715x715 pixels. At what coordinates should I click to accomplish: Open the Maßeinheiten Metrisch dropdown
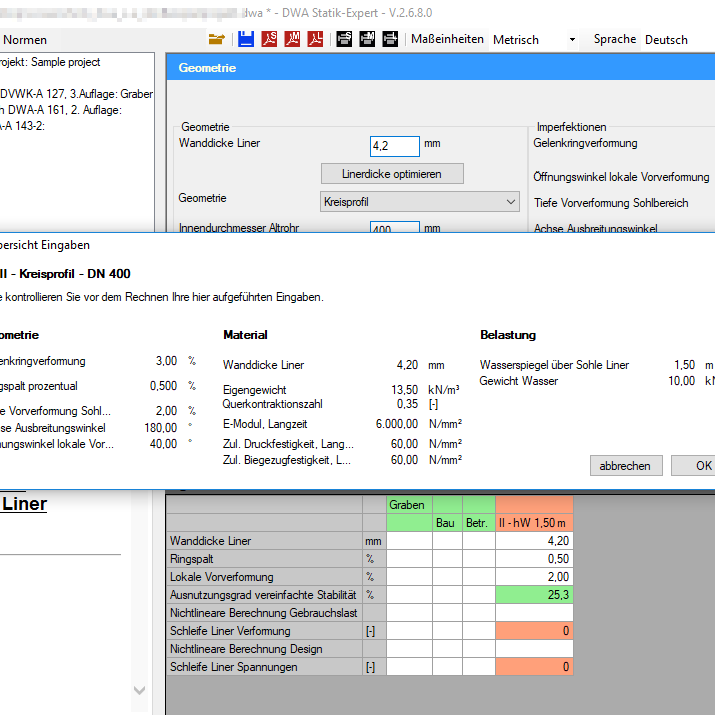click(x=532, y=40)
